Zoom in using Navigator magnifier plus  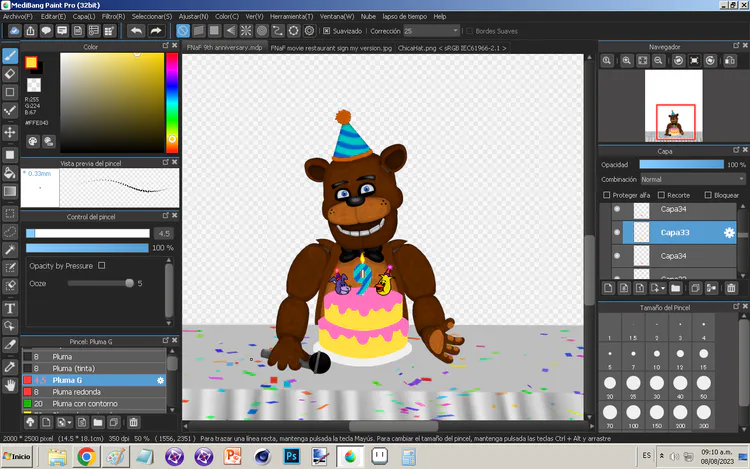[626, 61]
